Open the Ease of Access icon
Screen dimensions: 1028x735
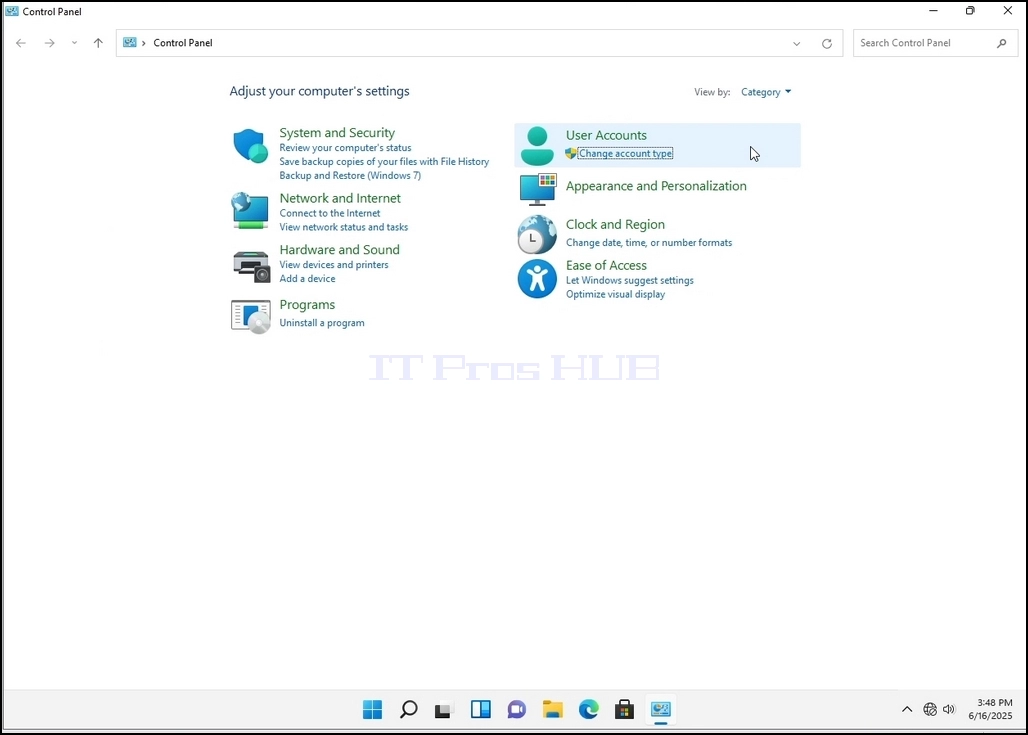pyautogui.click(x=537, y=279)
